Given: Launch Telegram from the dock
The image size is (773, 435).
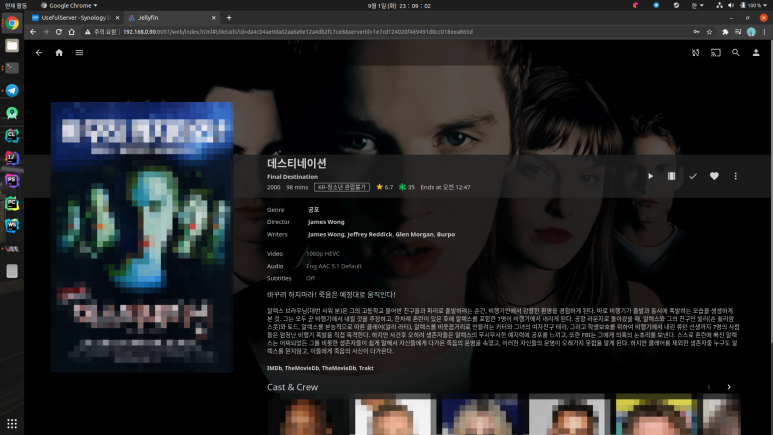Looking at the screenshot, I should click(12, 91).
